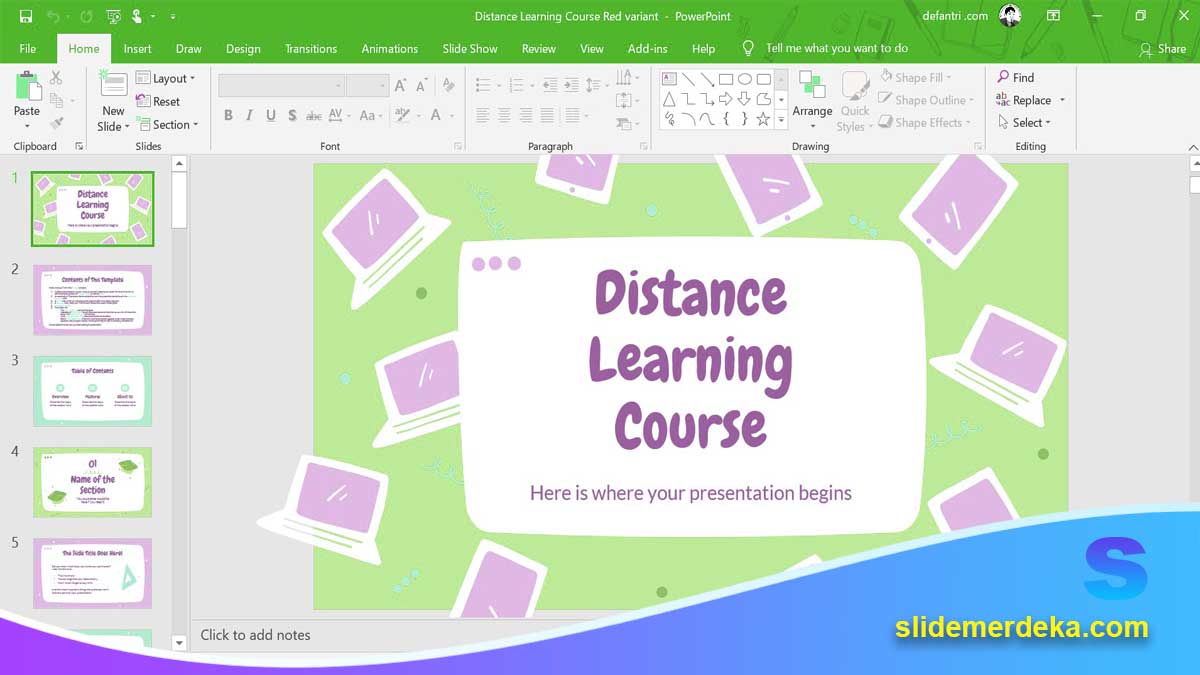
Task: Open the Arrange dropdown menu
Action: pyautogui.click(x=812, y=101)
